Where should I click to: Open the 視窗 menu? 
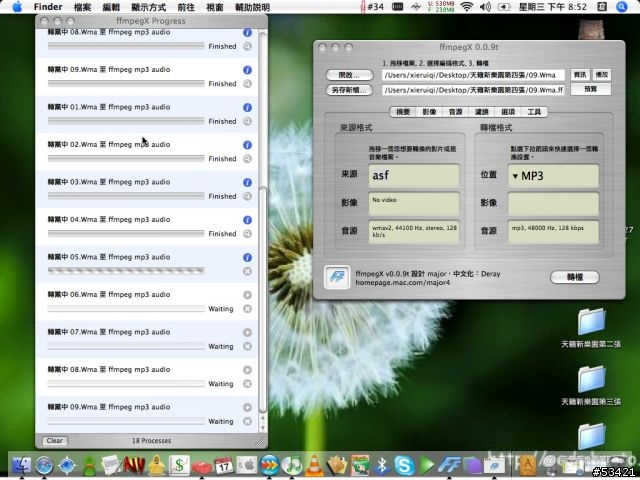pos(215,7)
